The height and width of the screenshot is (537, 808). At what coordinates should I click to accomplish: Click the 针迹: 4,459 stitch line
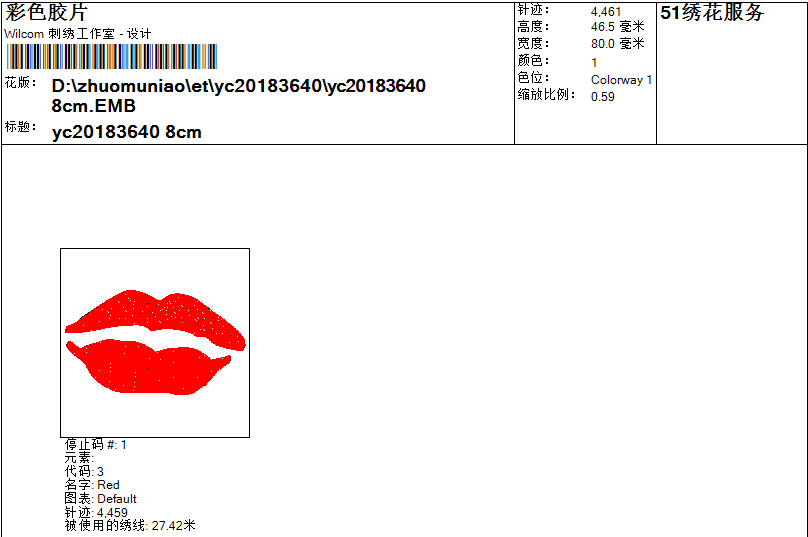(96, 512)
